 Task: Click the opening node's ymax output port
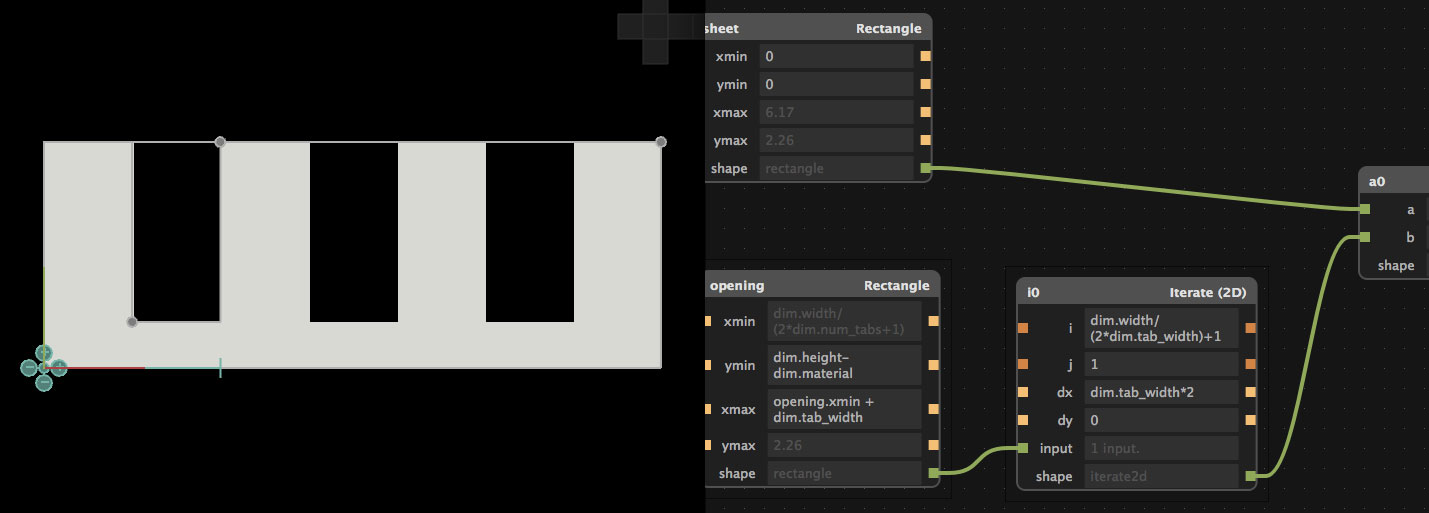pos(933,445)
